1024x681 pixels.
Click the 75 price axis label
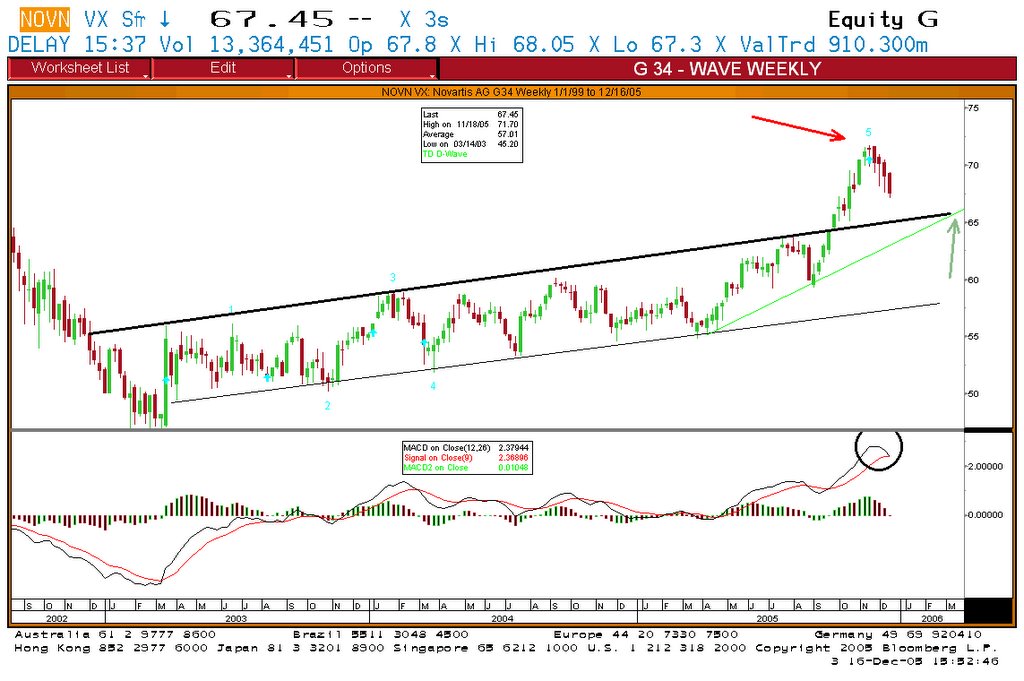click(x=973, y=108)
